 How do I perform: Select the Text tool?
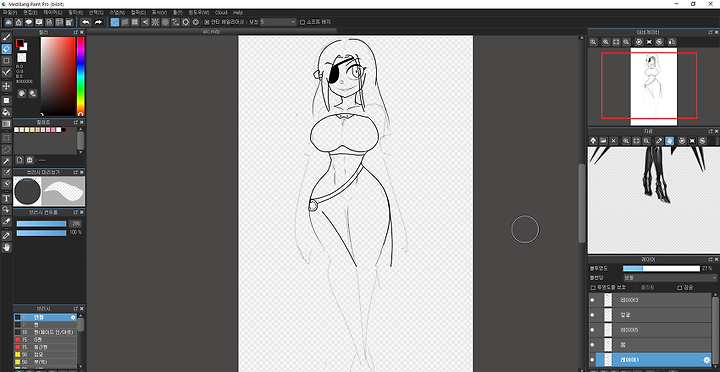click(6, 198)
